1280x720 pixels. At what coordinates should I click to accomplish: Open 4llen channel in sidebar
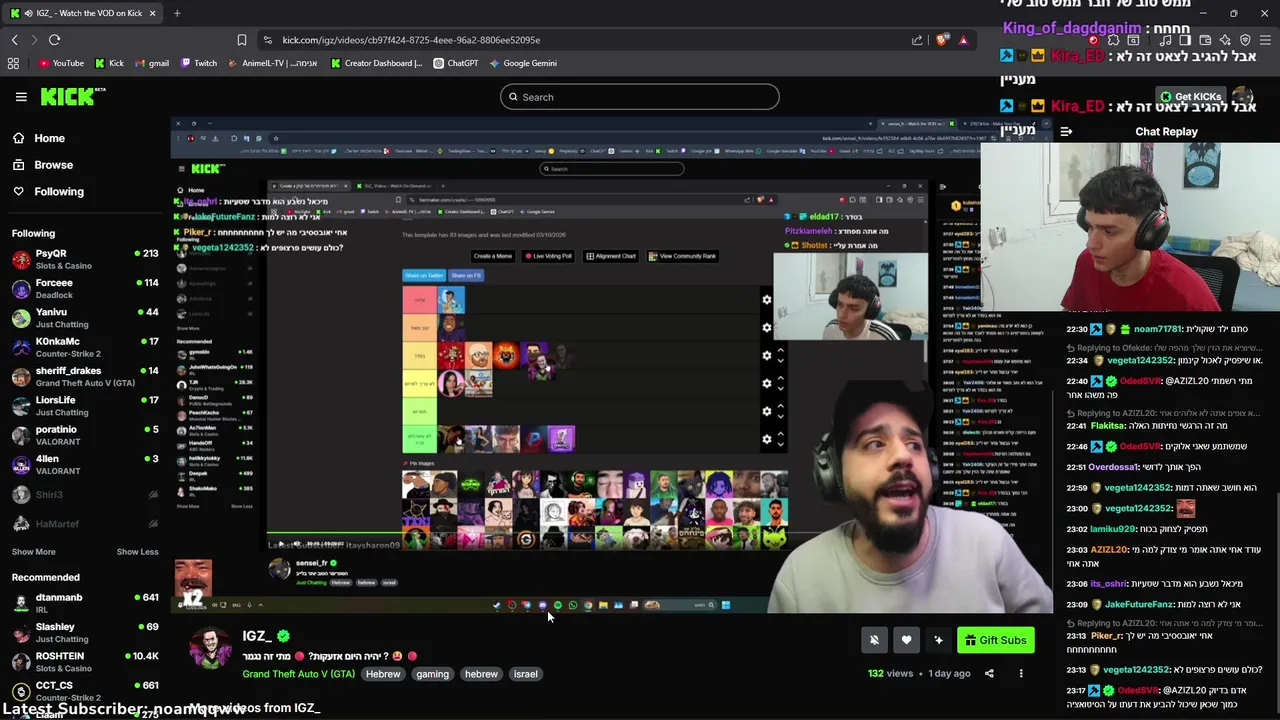(x=85, y=464)
